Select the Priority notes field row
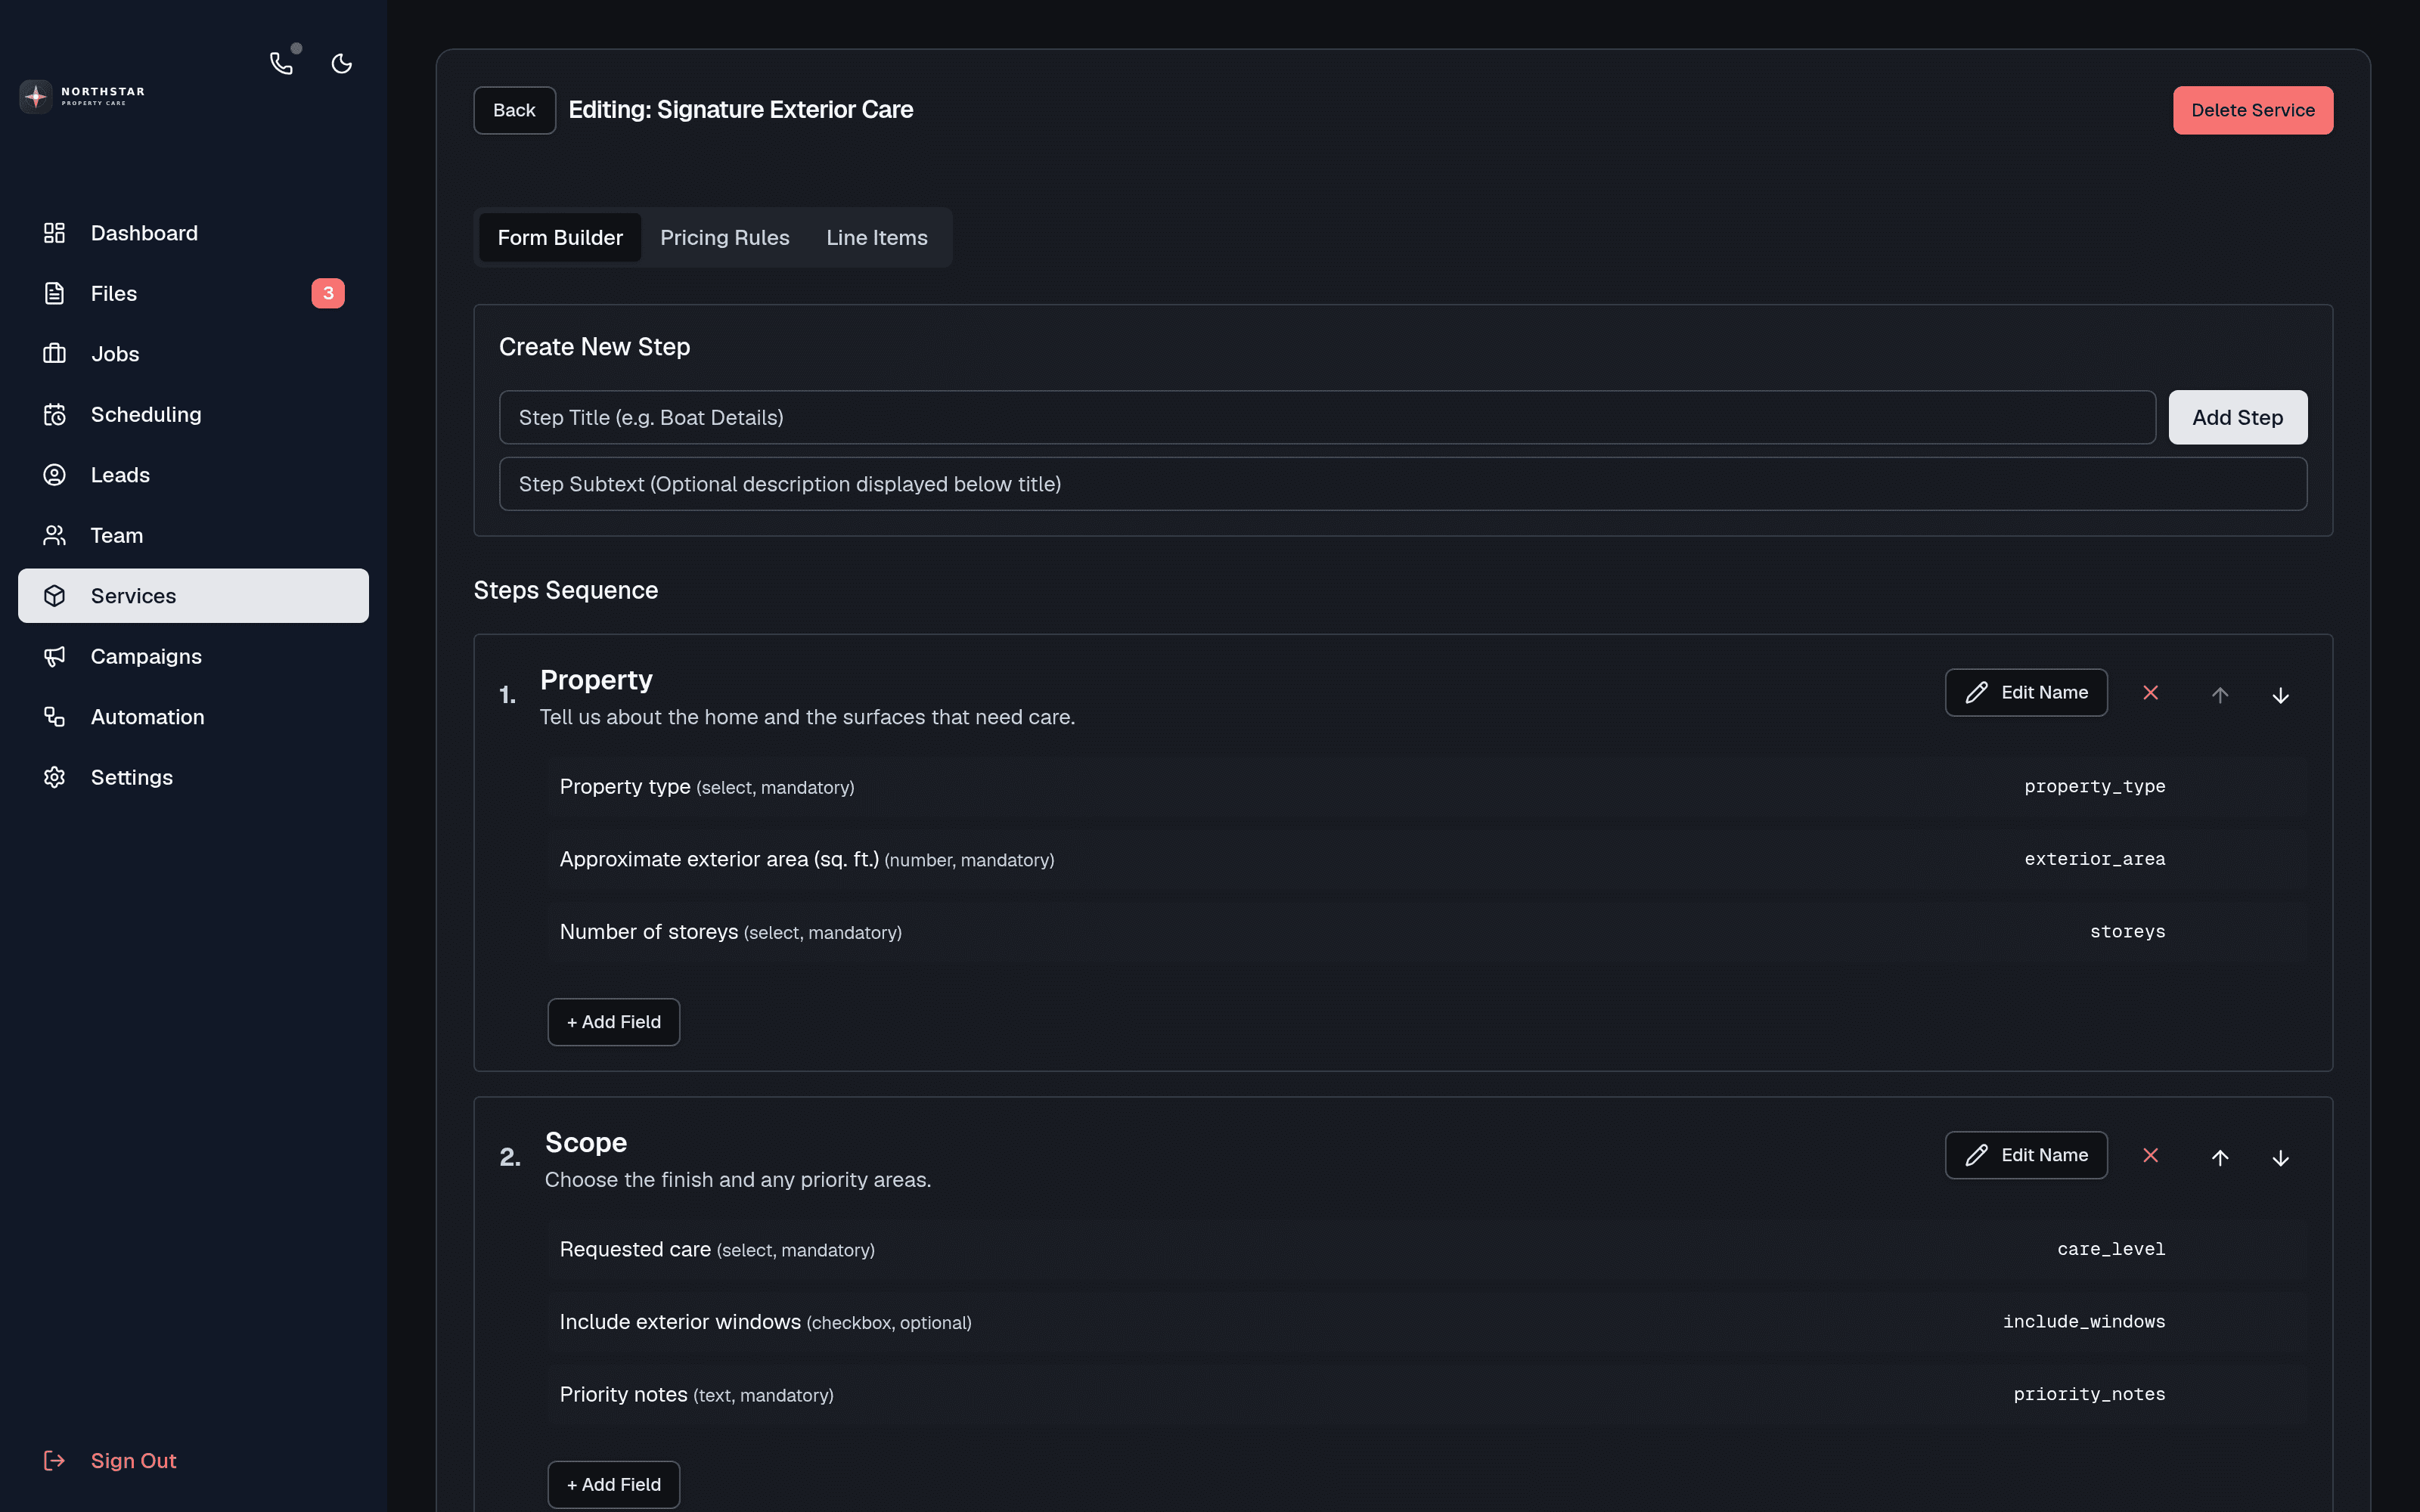2420x1512 pixels. coord(1426,1395)
